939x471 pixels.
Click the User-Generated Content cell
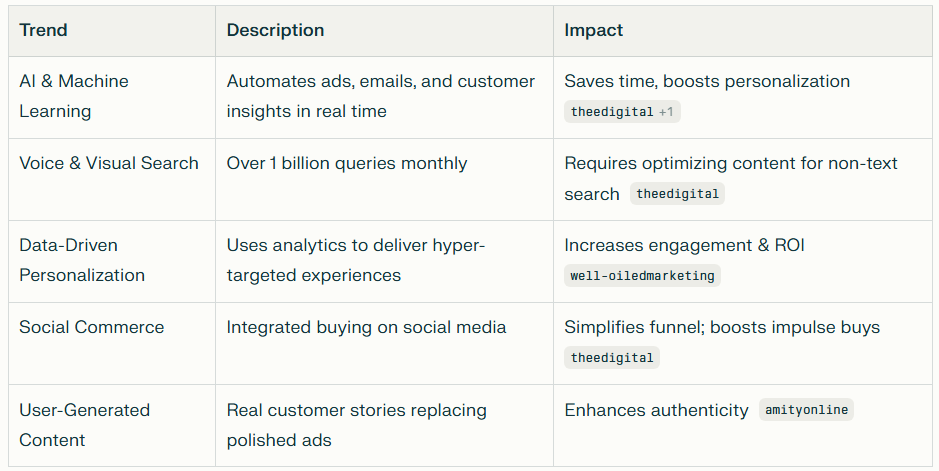[x=84, y=425]
